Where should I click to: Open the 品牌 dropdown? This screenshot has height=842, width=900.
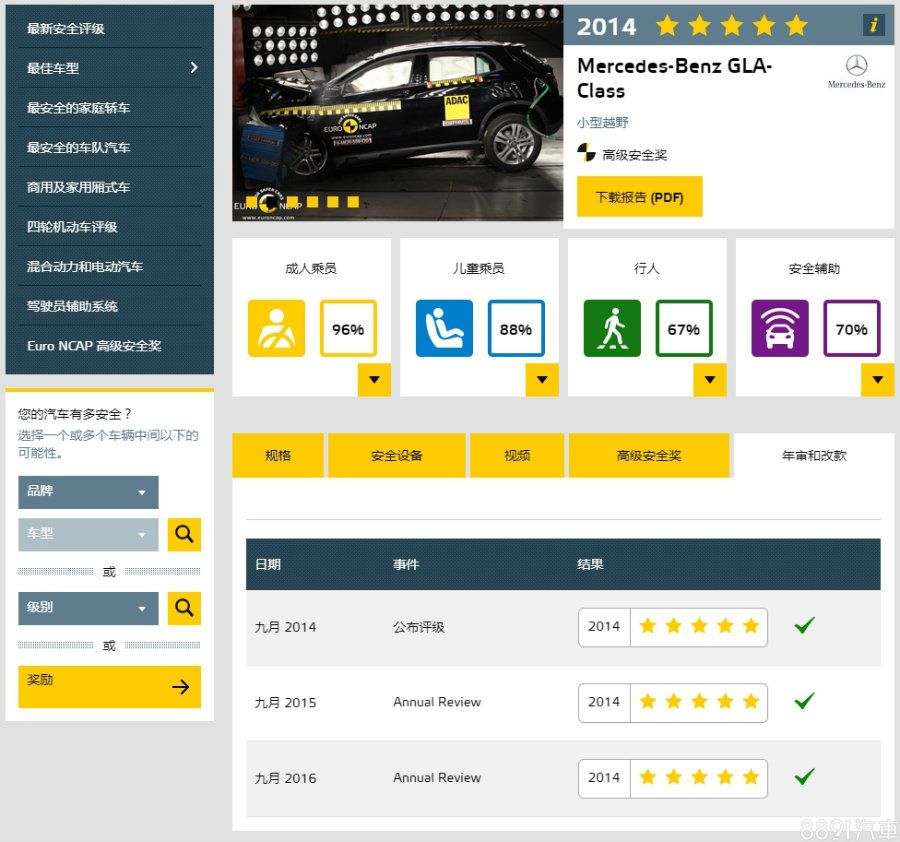pos(88,492)
